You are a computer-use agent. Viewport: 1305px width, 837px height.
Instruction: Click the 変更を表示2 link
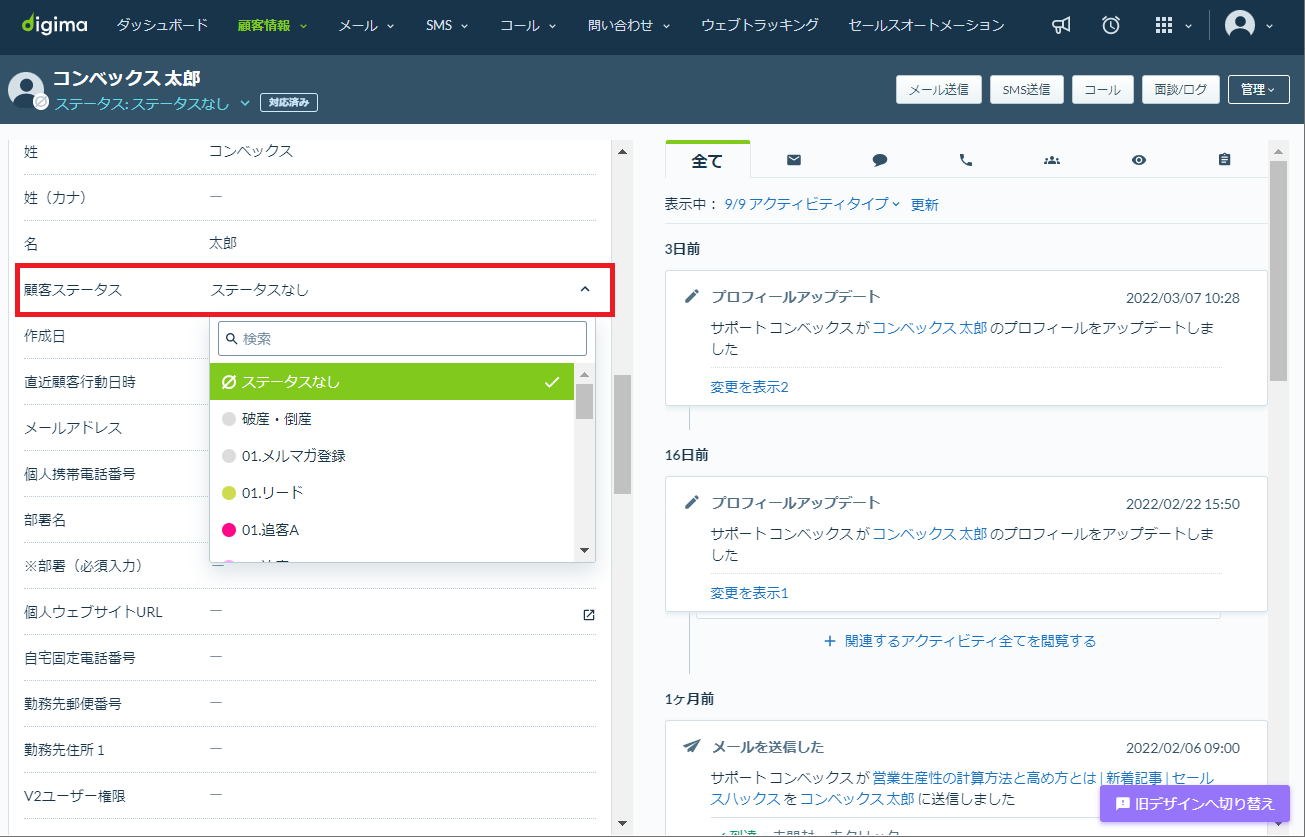pyautogui.click(x=749, y=387)
